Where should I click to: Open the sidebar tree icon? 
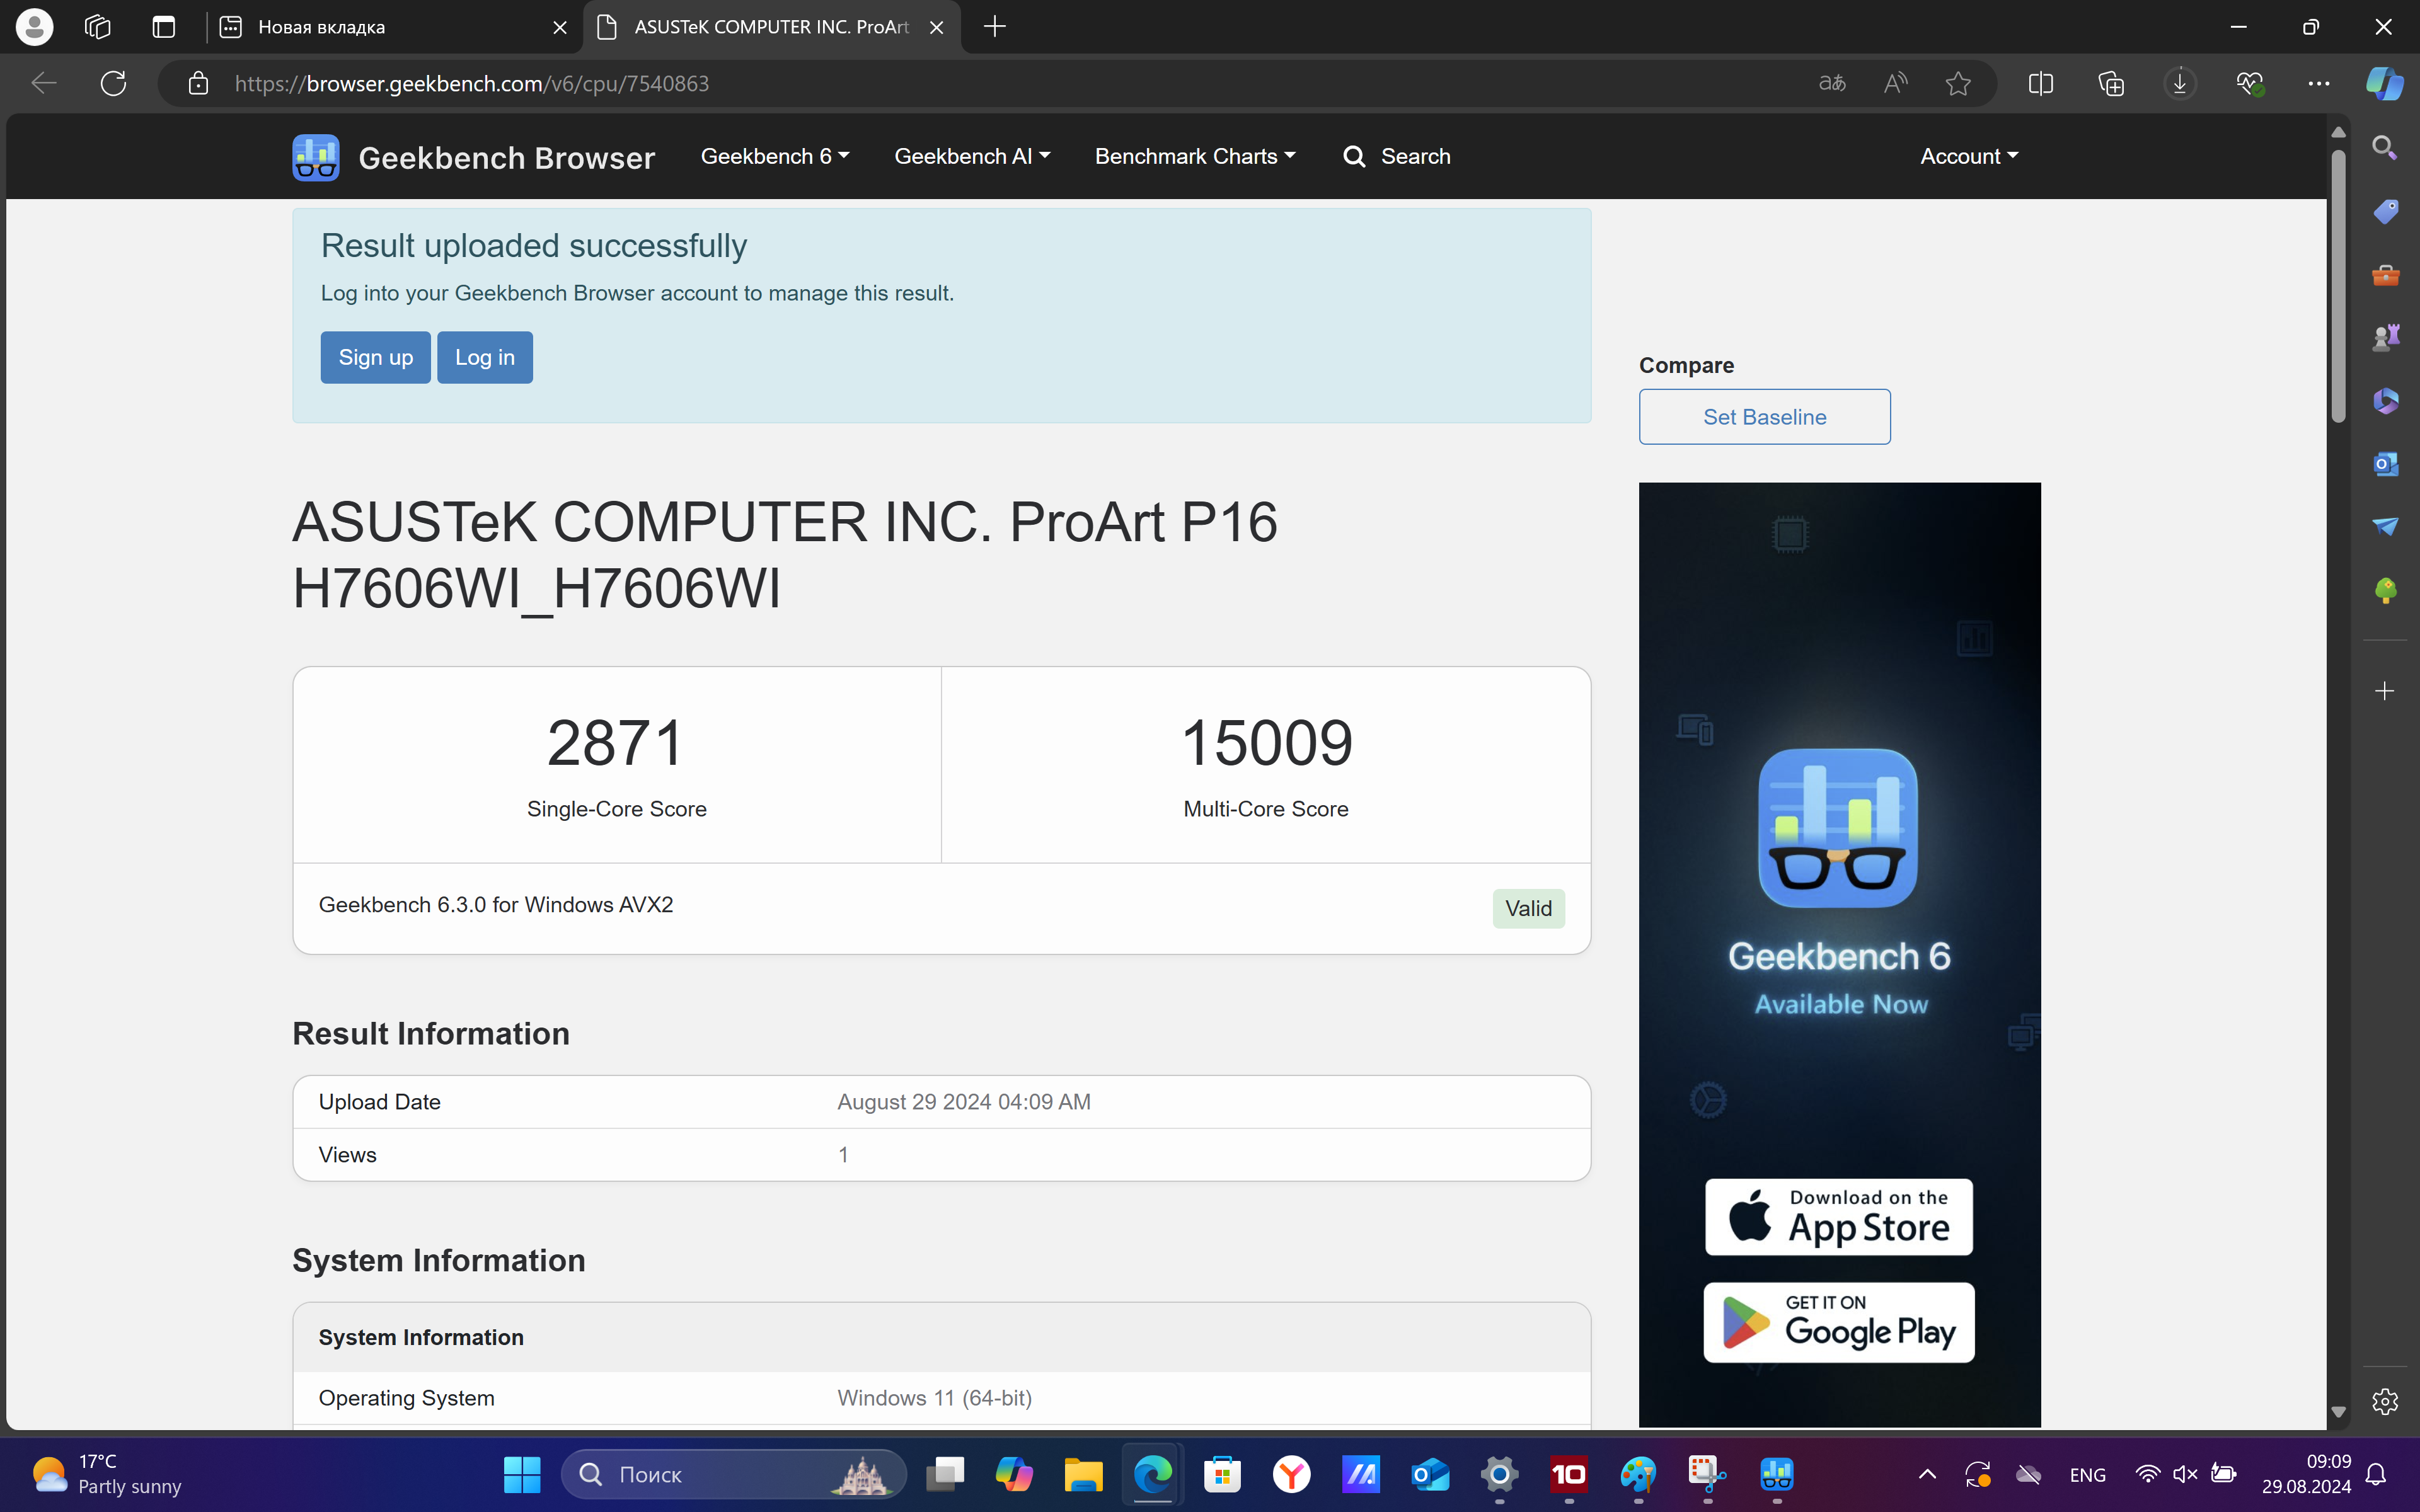(2385, 590)
